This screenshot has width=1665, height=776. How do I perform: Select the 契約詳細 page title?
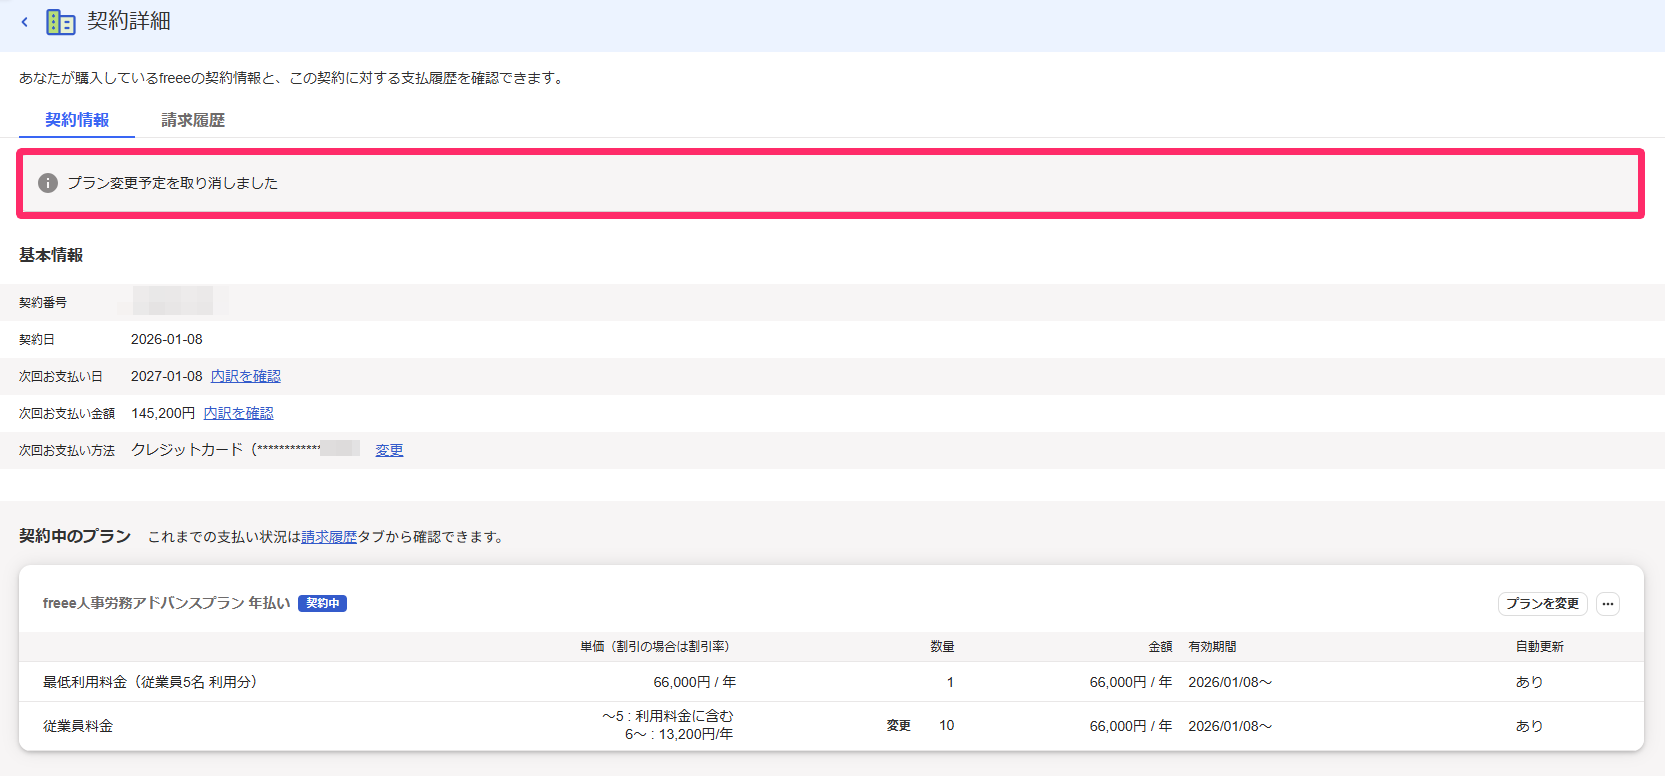click(128, 21)
